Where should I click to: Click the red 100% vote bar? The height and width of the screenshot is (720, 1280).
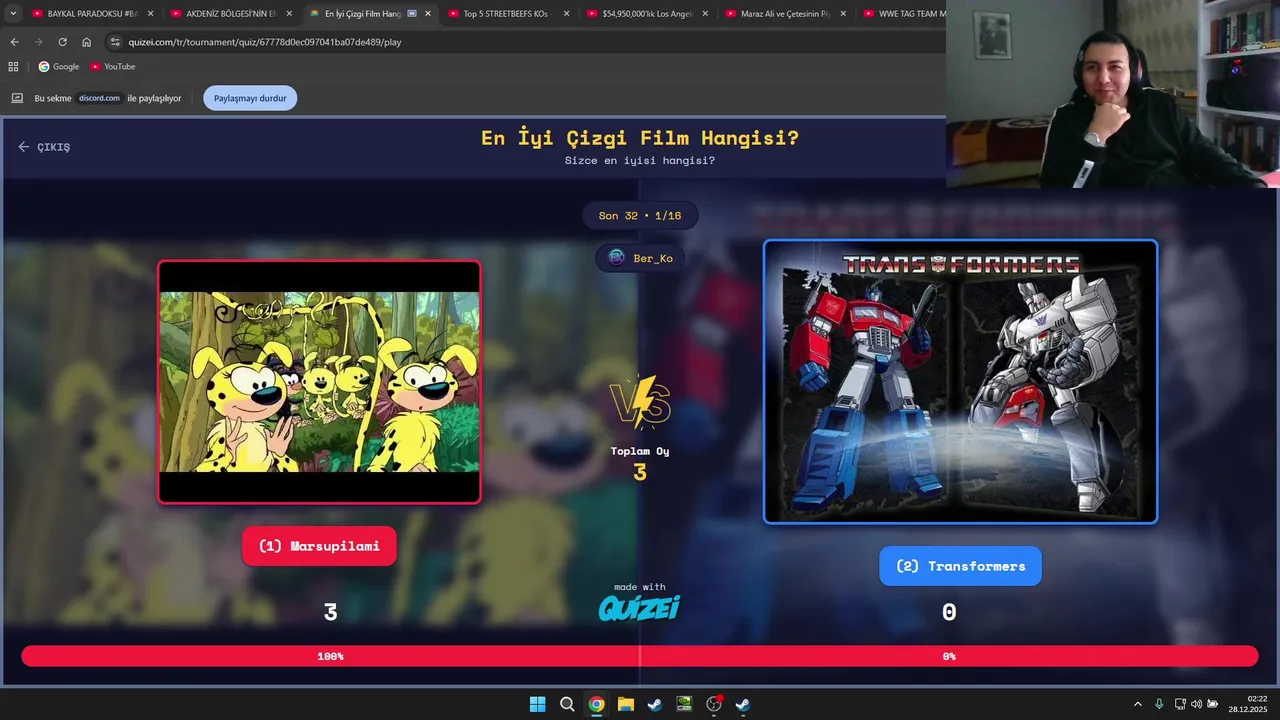330,656
